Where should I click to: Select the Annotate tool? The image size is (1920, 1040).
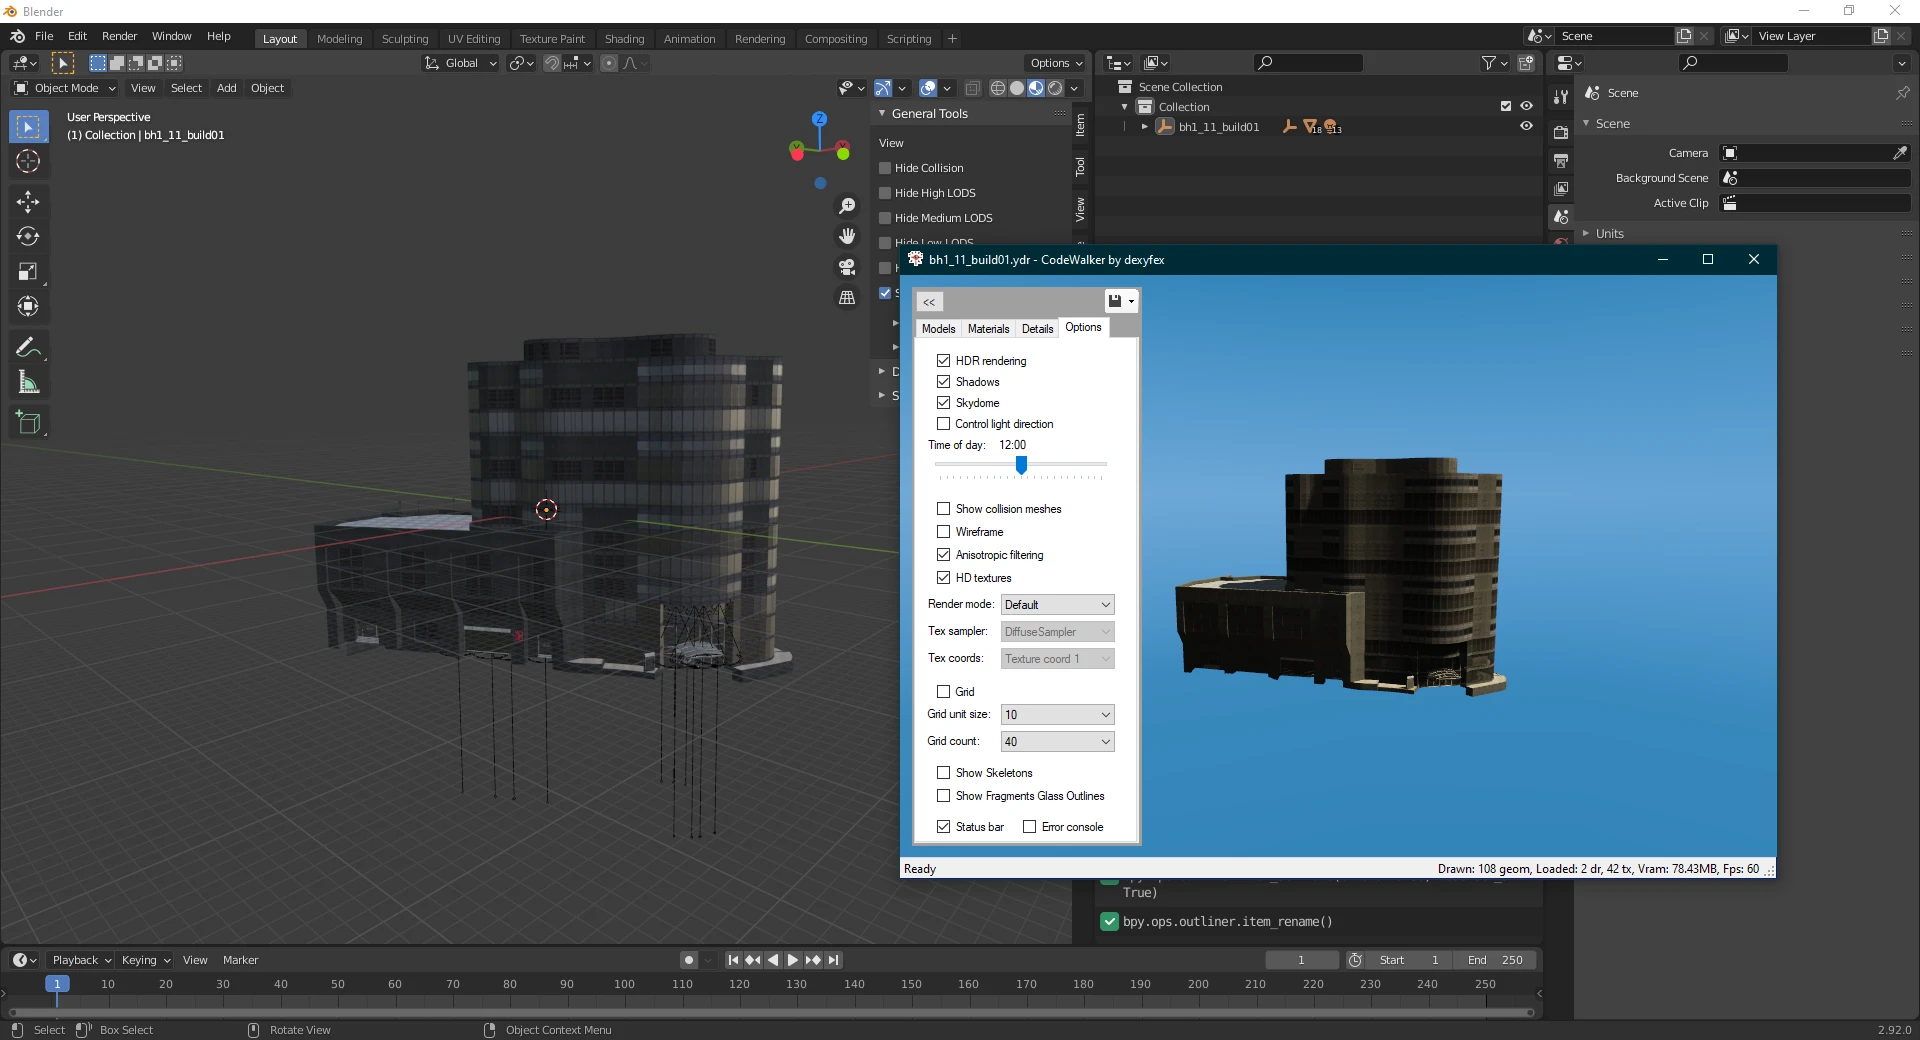pyautogui.click(x=28, y=347)
